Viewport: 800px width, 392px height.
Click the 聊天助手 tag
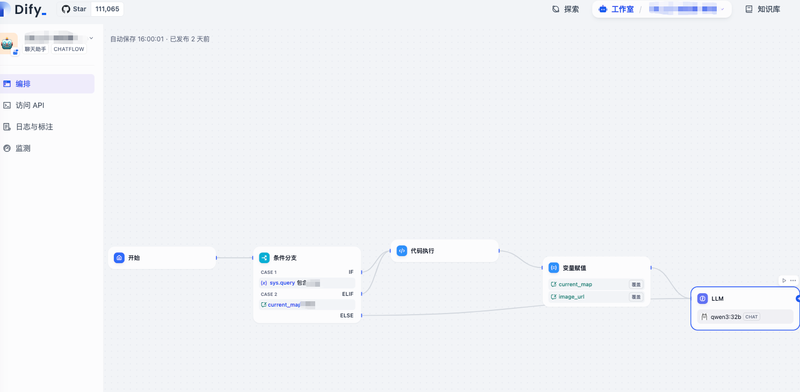click(36, 49)
